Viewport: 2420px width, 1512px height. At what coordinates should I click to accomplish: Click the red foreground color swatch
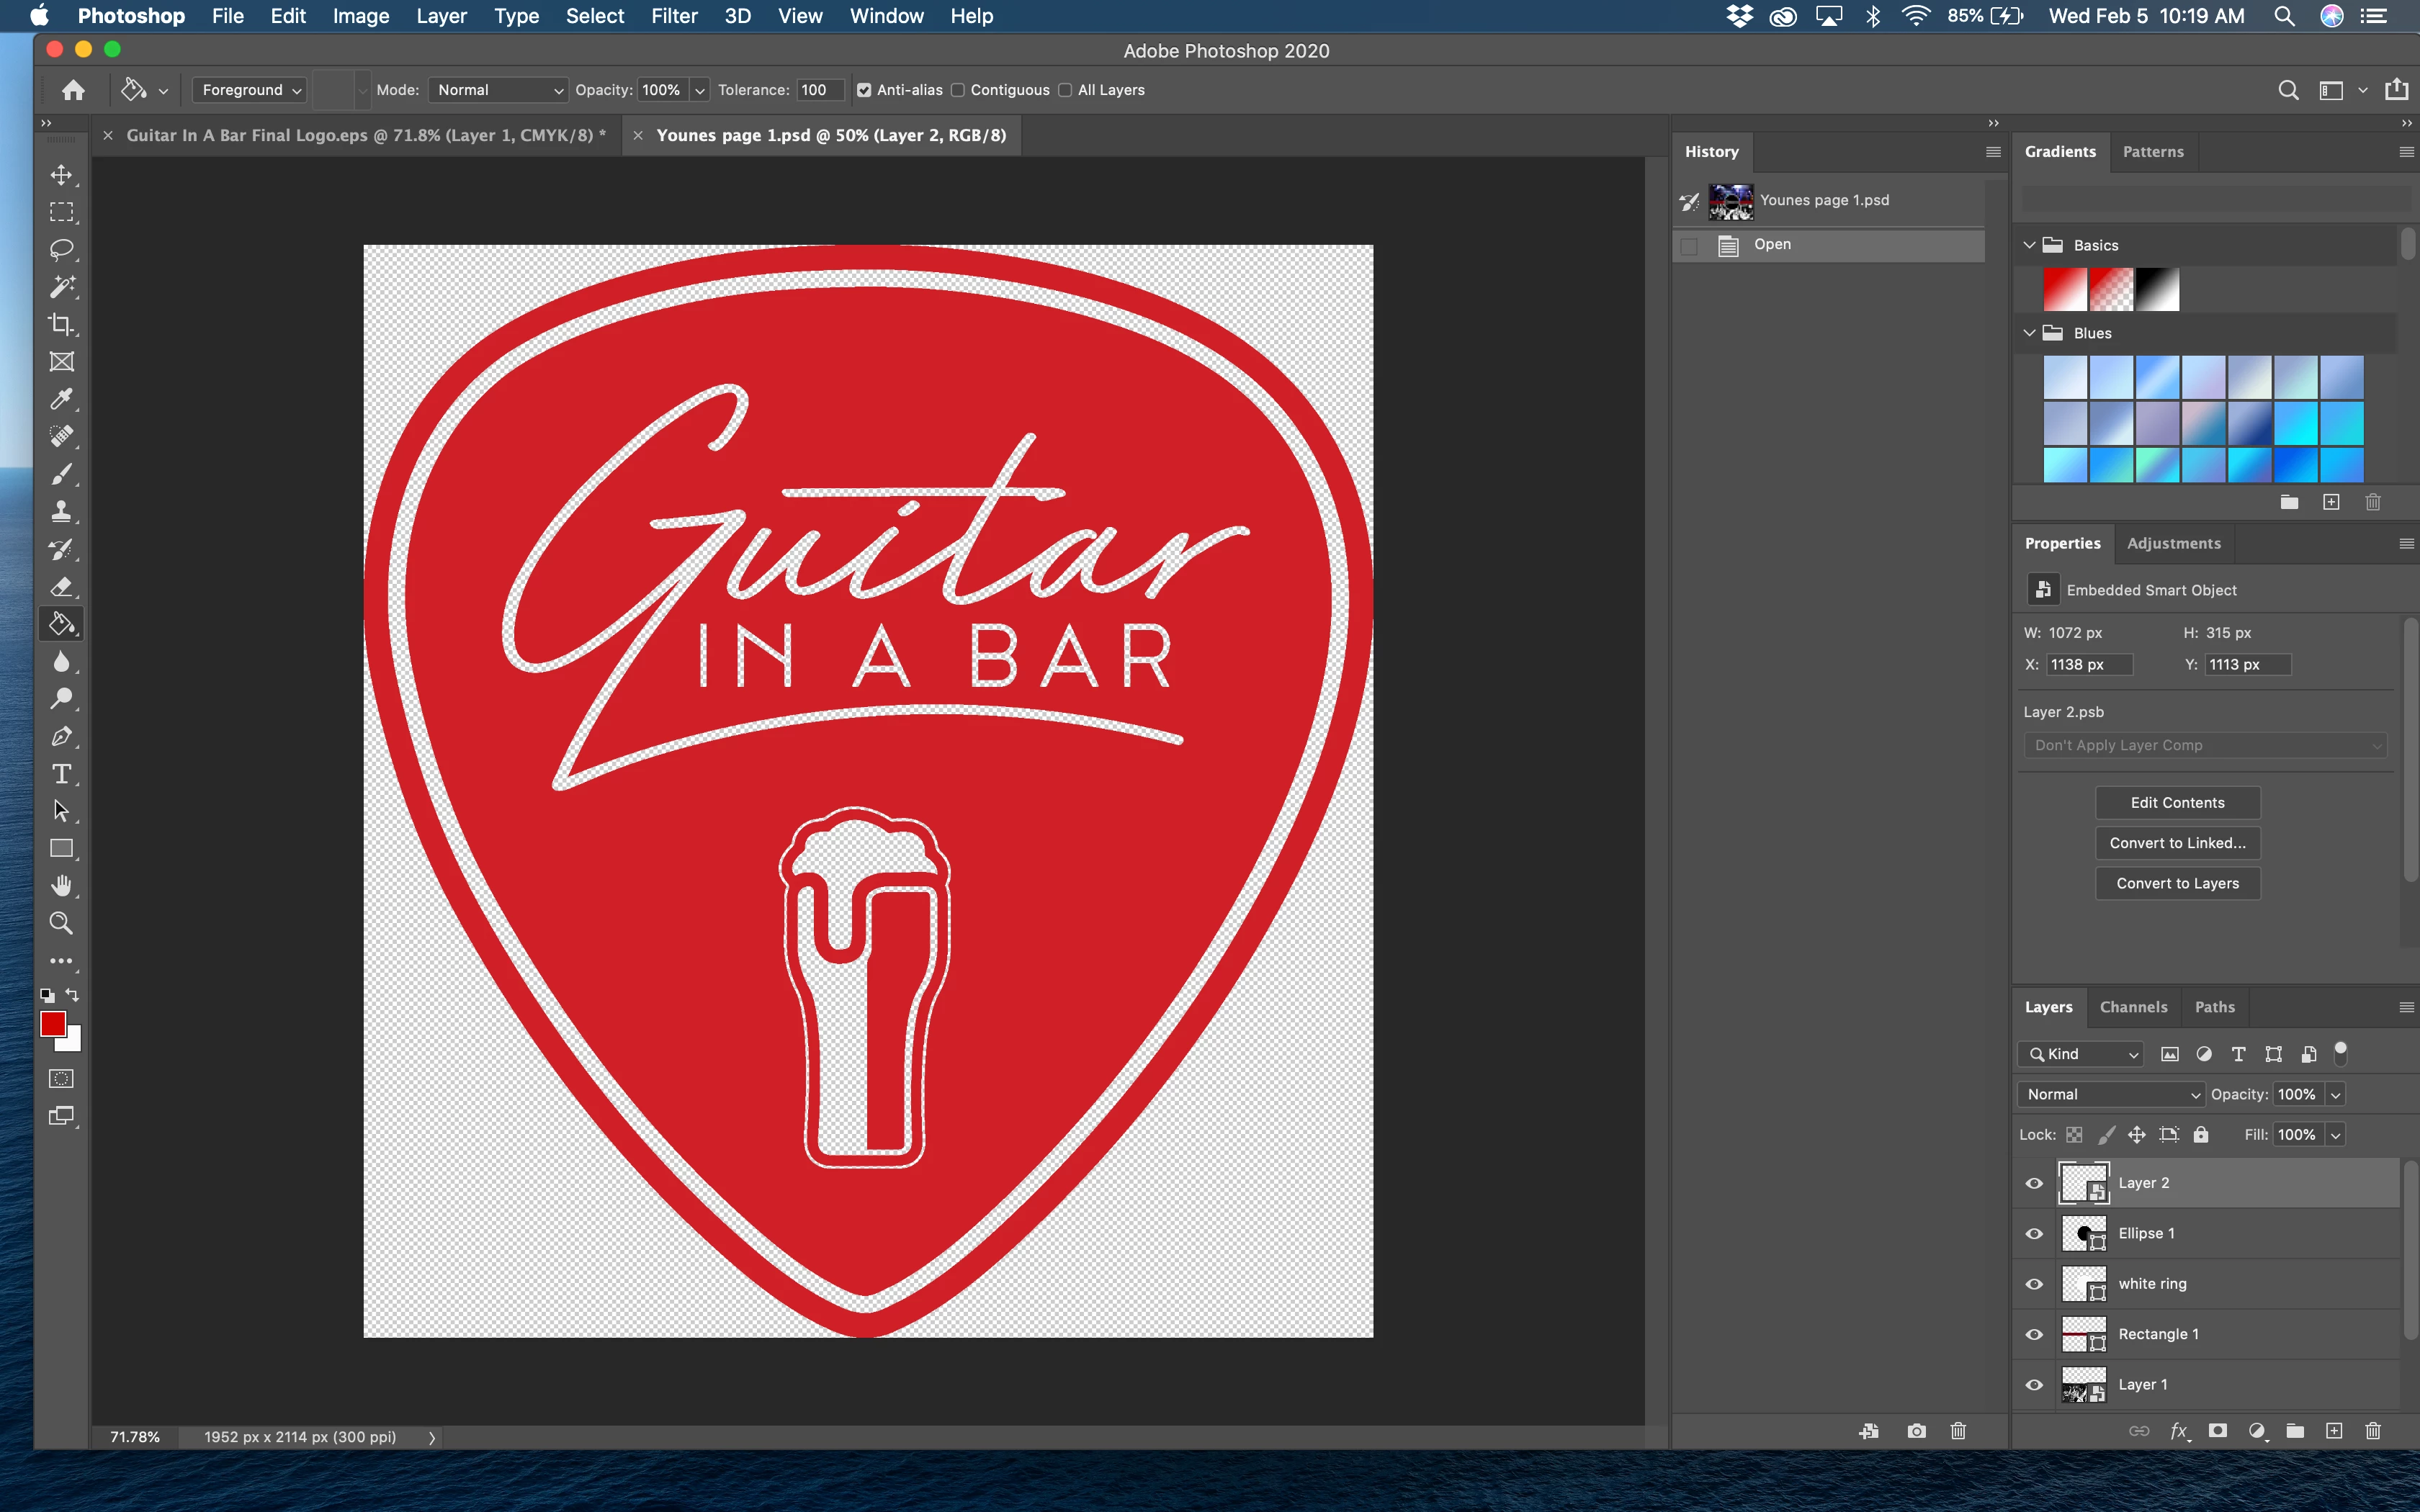coord(52,1023)
